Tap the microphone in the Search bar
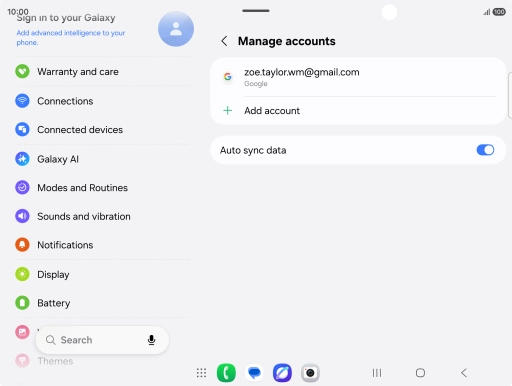This screenshot has height=386, width=512. pos(151,340)
